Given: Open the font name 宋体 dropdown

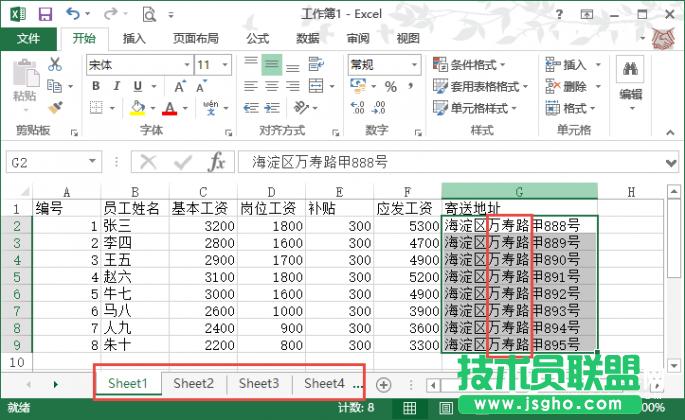Looking at the screenshot, I should [x=185, y=64].
